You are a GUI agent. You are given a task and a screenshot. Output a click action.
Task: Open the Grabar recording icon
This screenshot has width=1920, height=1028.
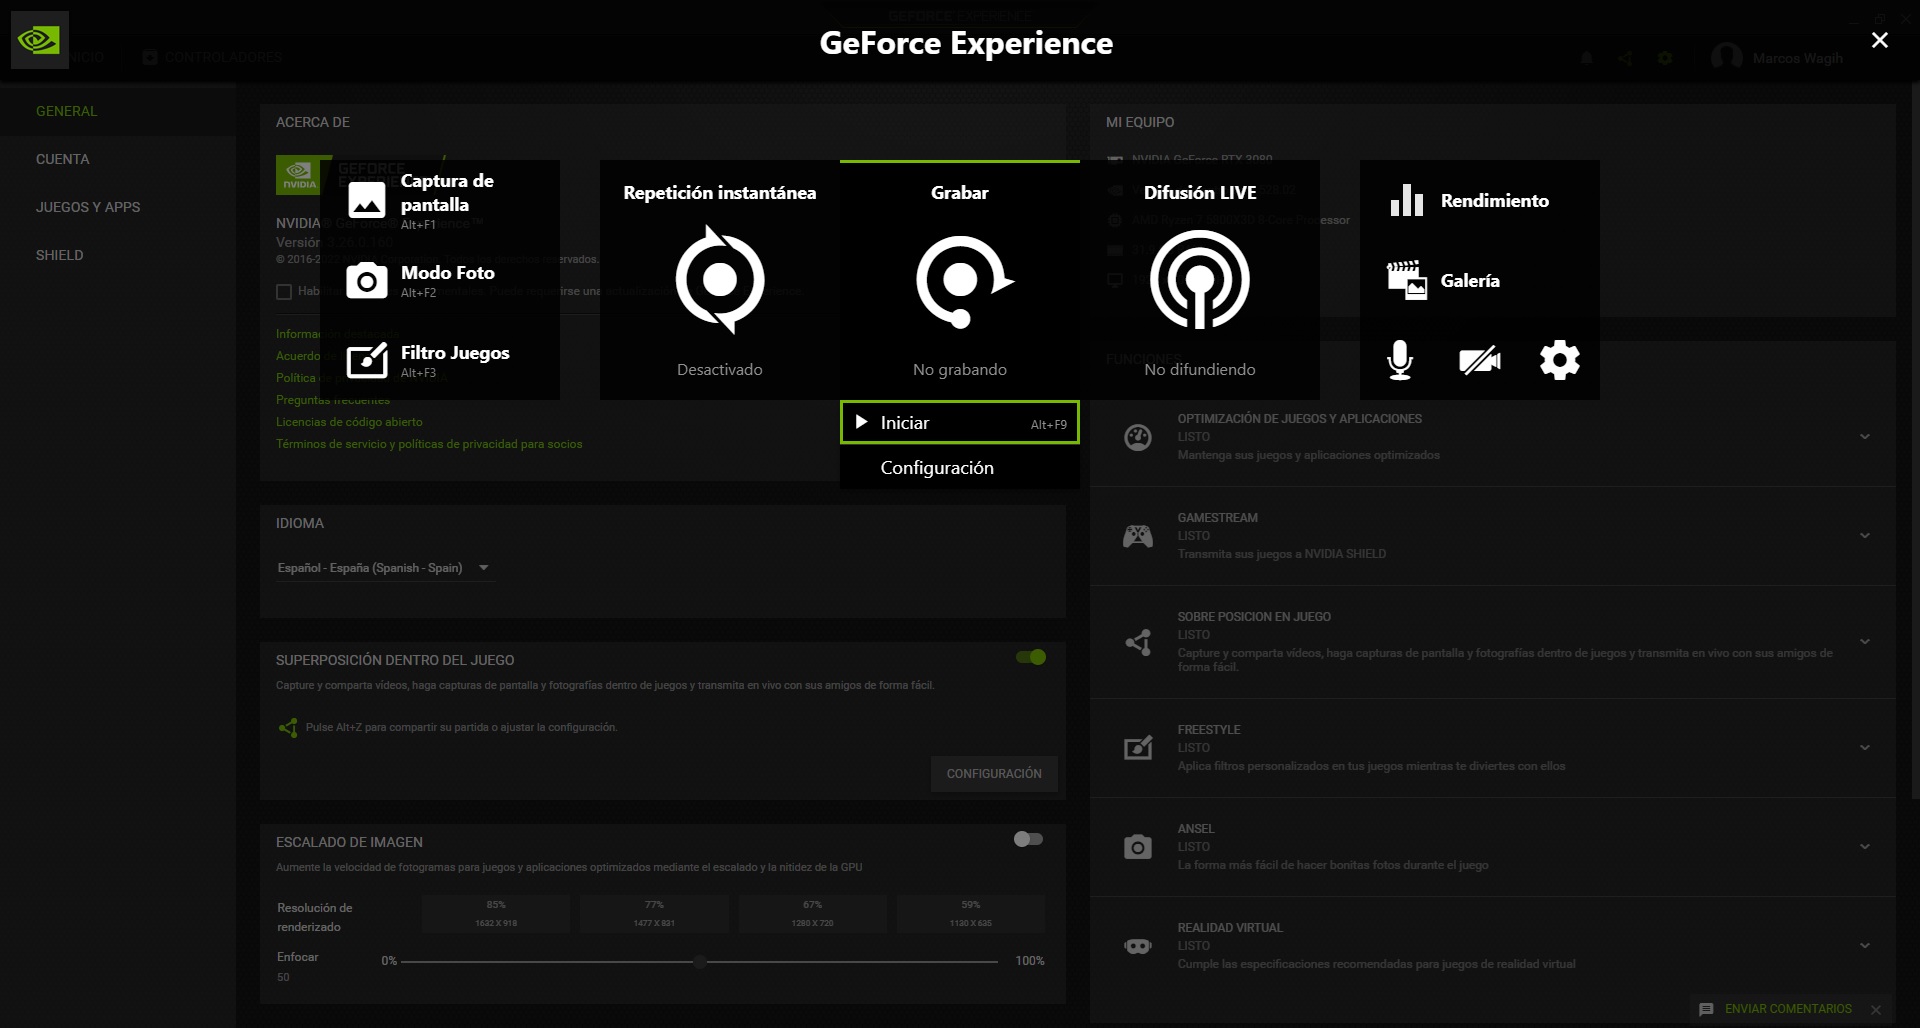coord(959,280)
